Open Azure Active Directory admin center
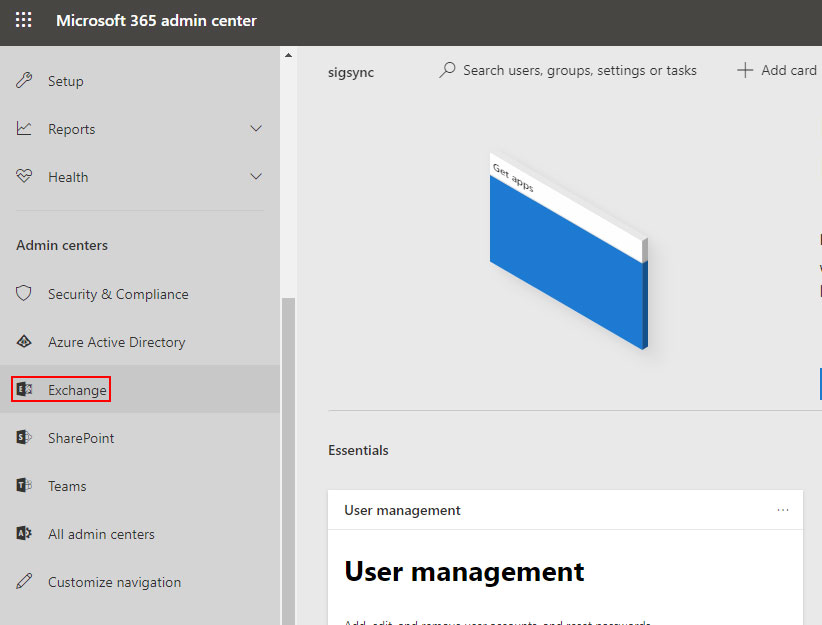 tap(140, 342)
